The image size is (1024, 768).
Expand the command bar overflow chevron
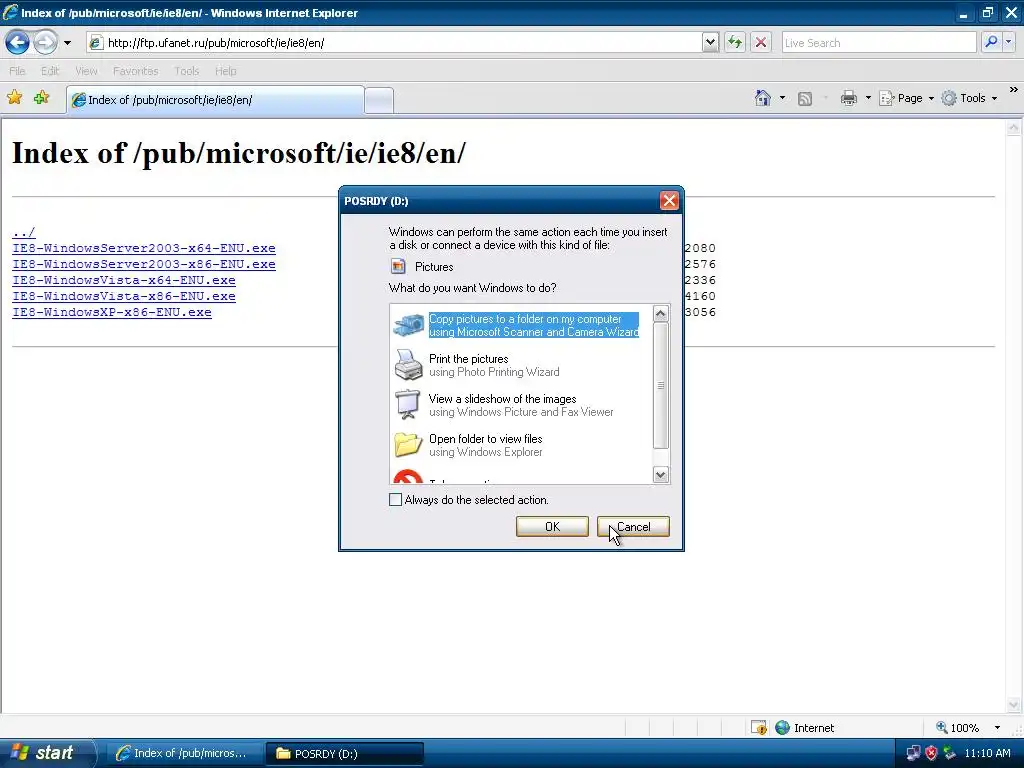pyautogui.click(x=1014, y=90)
